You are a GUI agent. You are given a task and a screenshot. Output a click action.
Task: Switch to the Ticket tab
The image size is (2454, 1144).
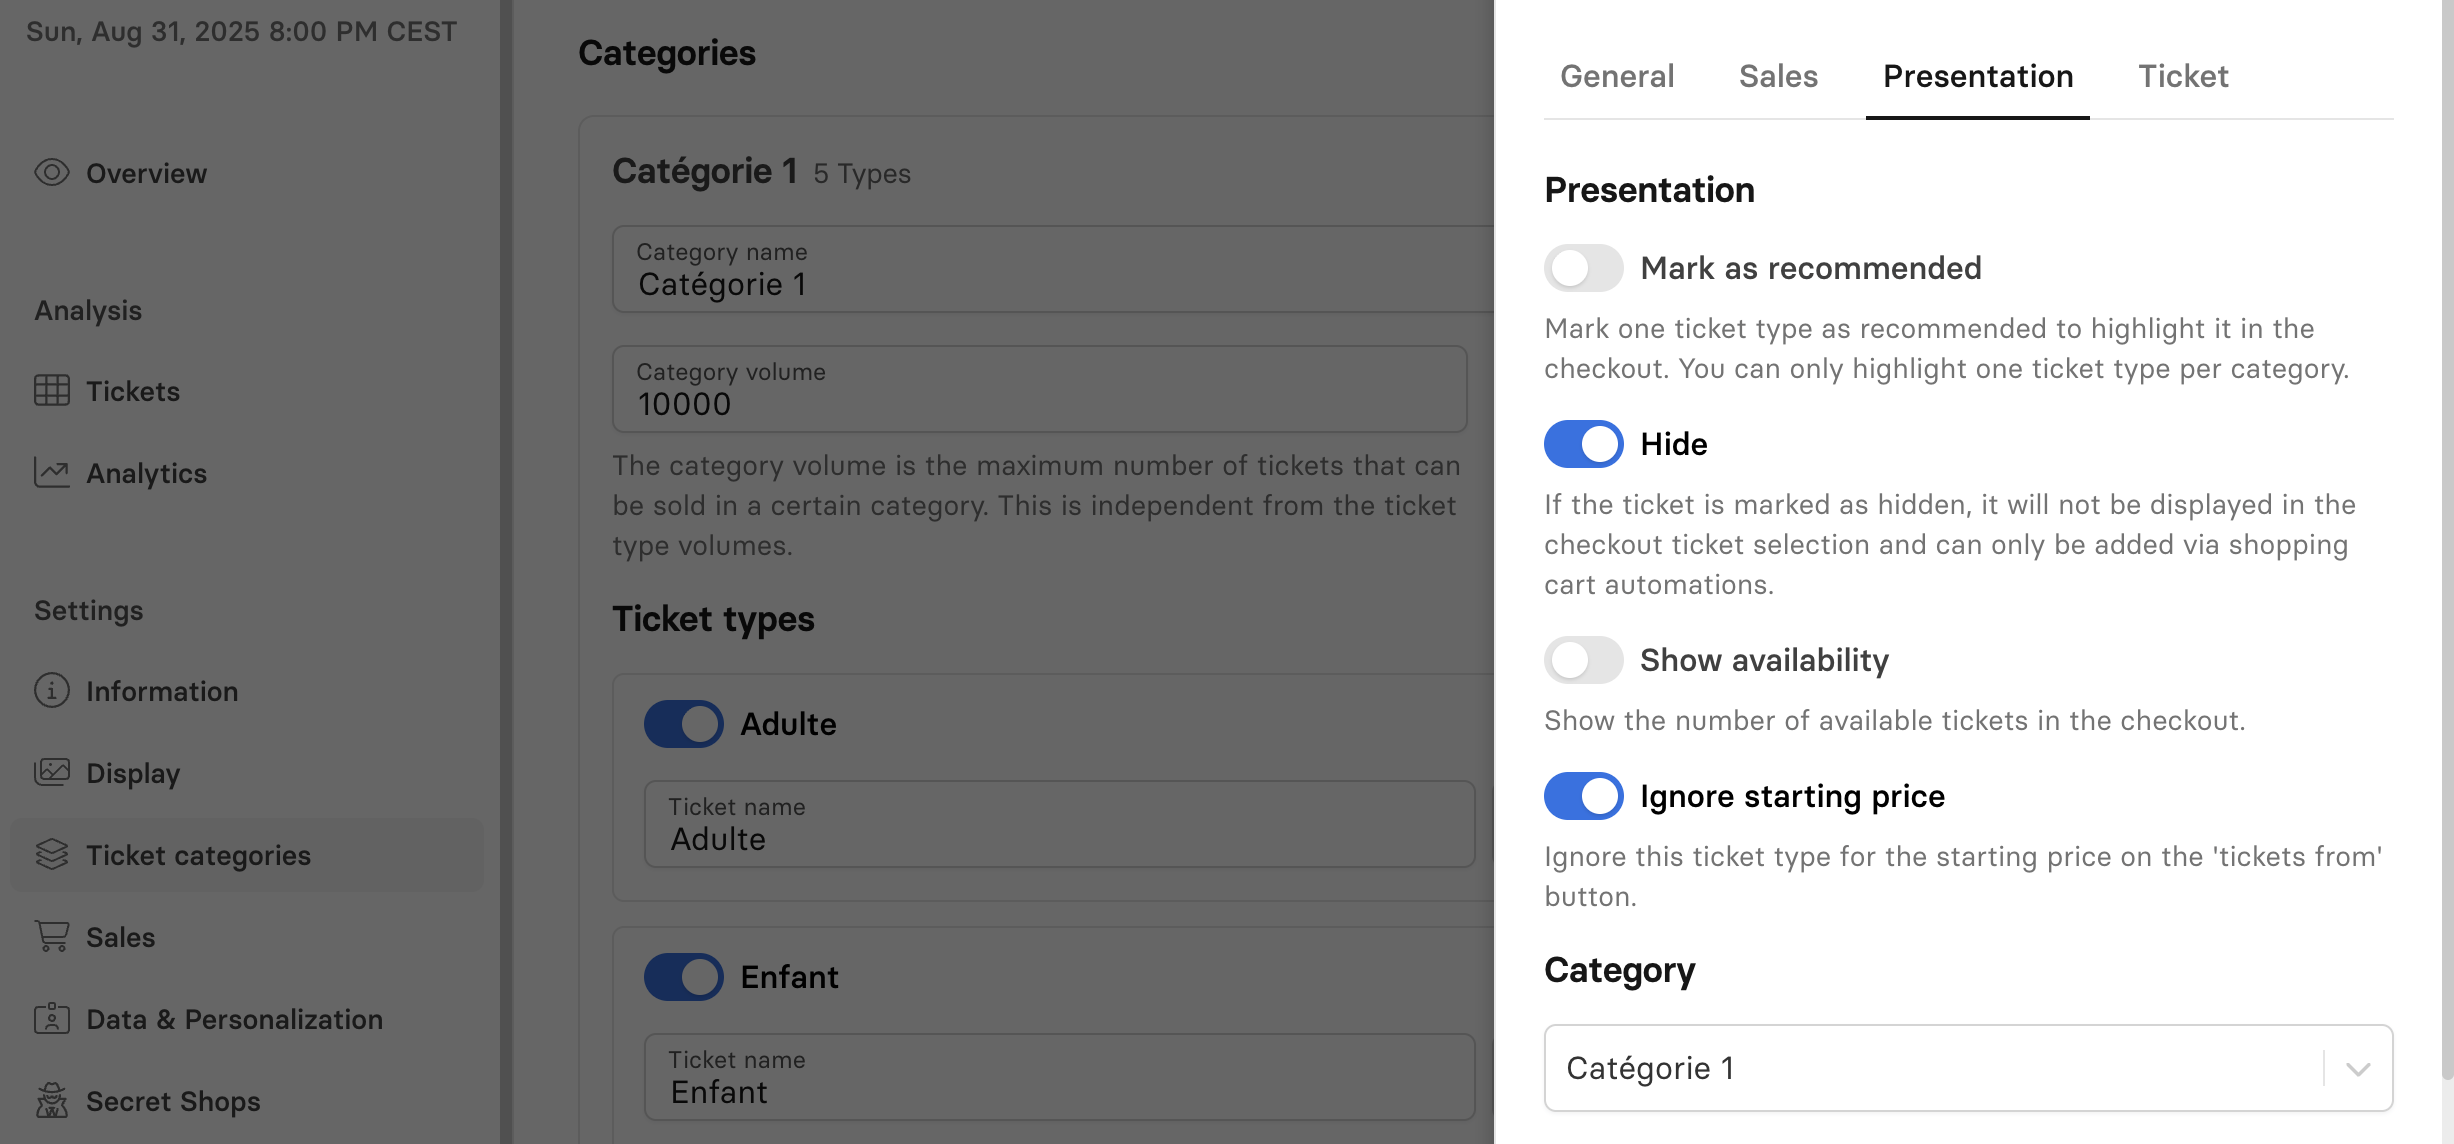[2183, 76]
